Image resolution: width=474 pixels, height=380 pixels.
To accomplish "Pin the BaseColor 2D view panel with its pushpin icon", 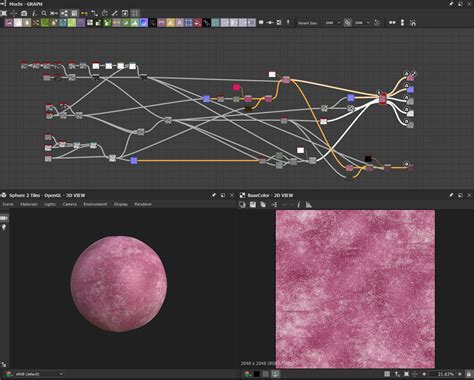I will pos(451,195).
